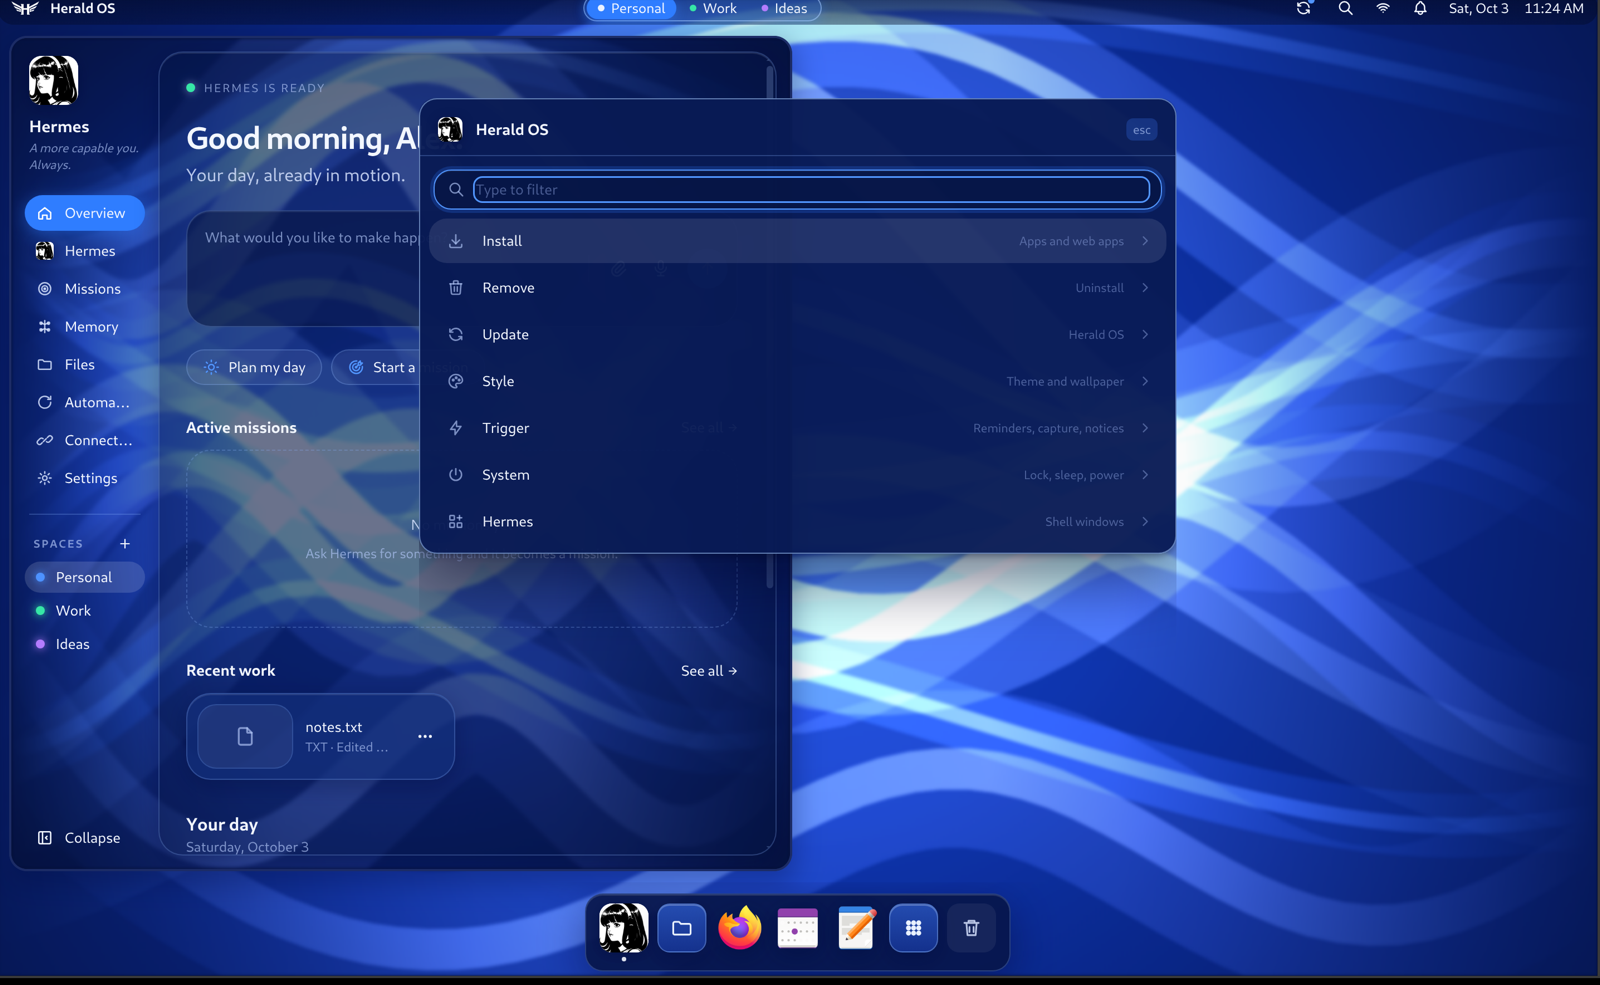Add a new space with plus icon
The width and height of the screenshot is (1600, 985).
pos(125,544)
